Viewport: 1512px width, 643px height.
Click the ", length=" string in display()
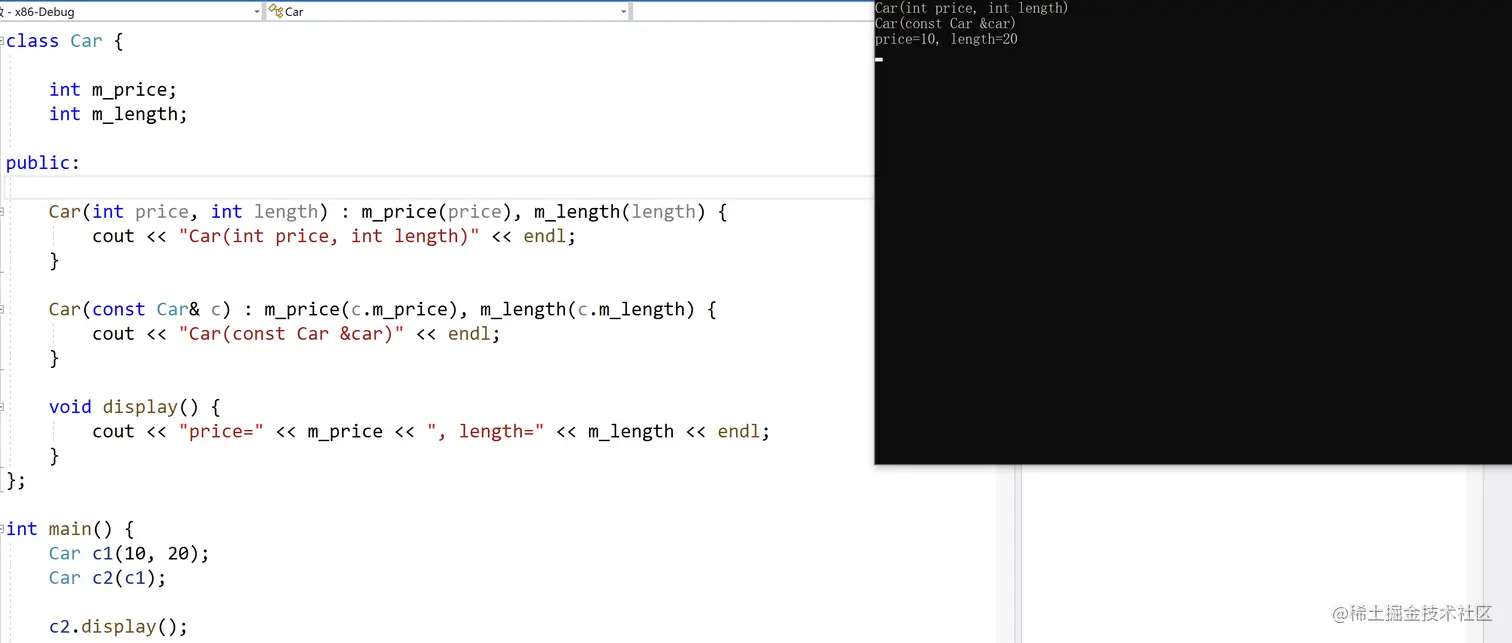coord(485,432)
